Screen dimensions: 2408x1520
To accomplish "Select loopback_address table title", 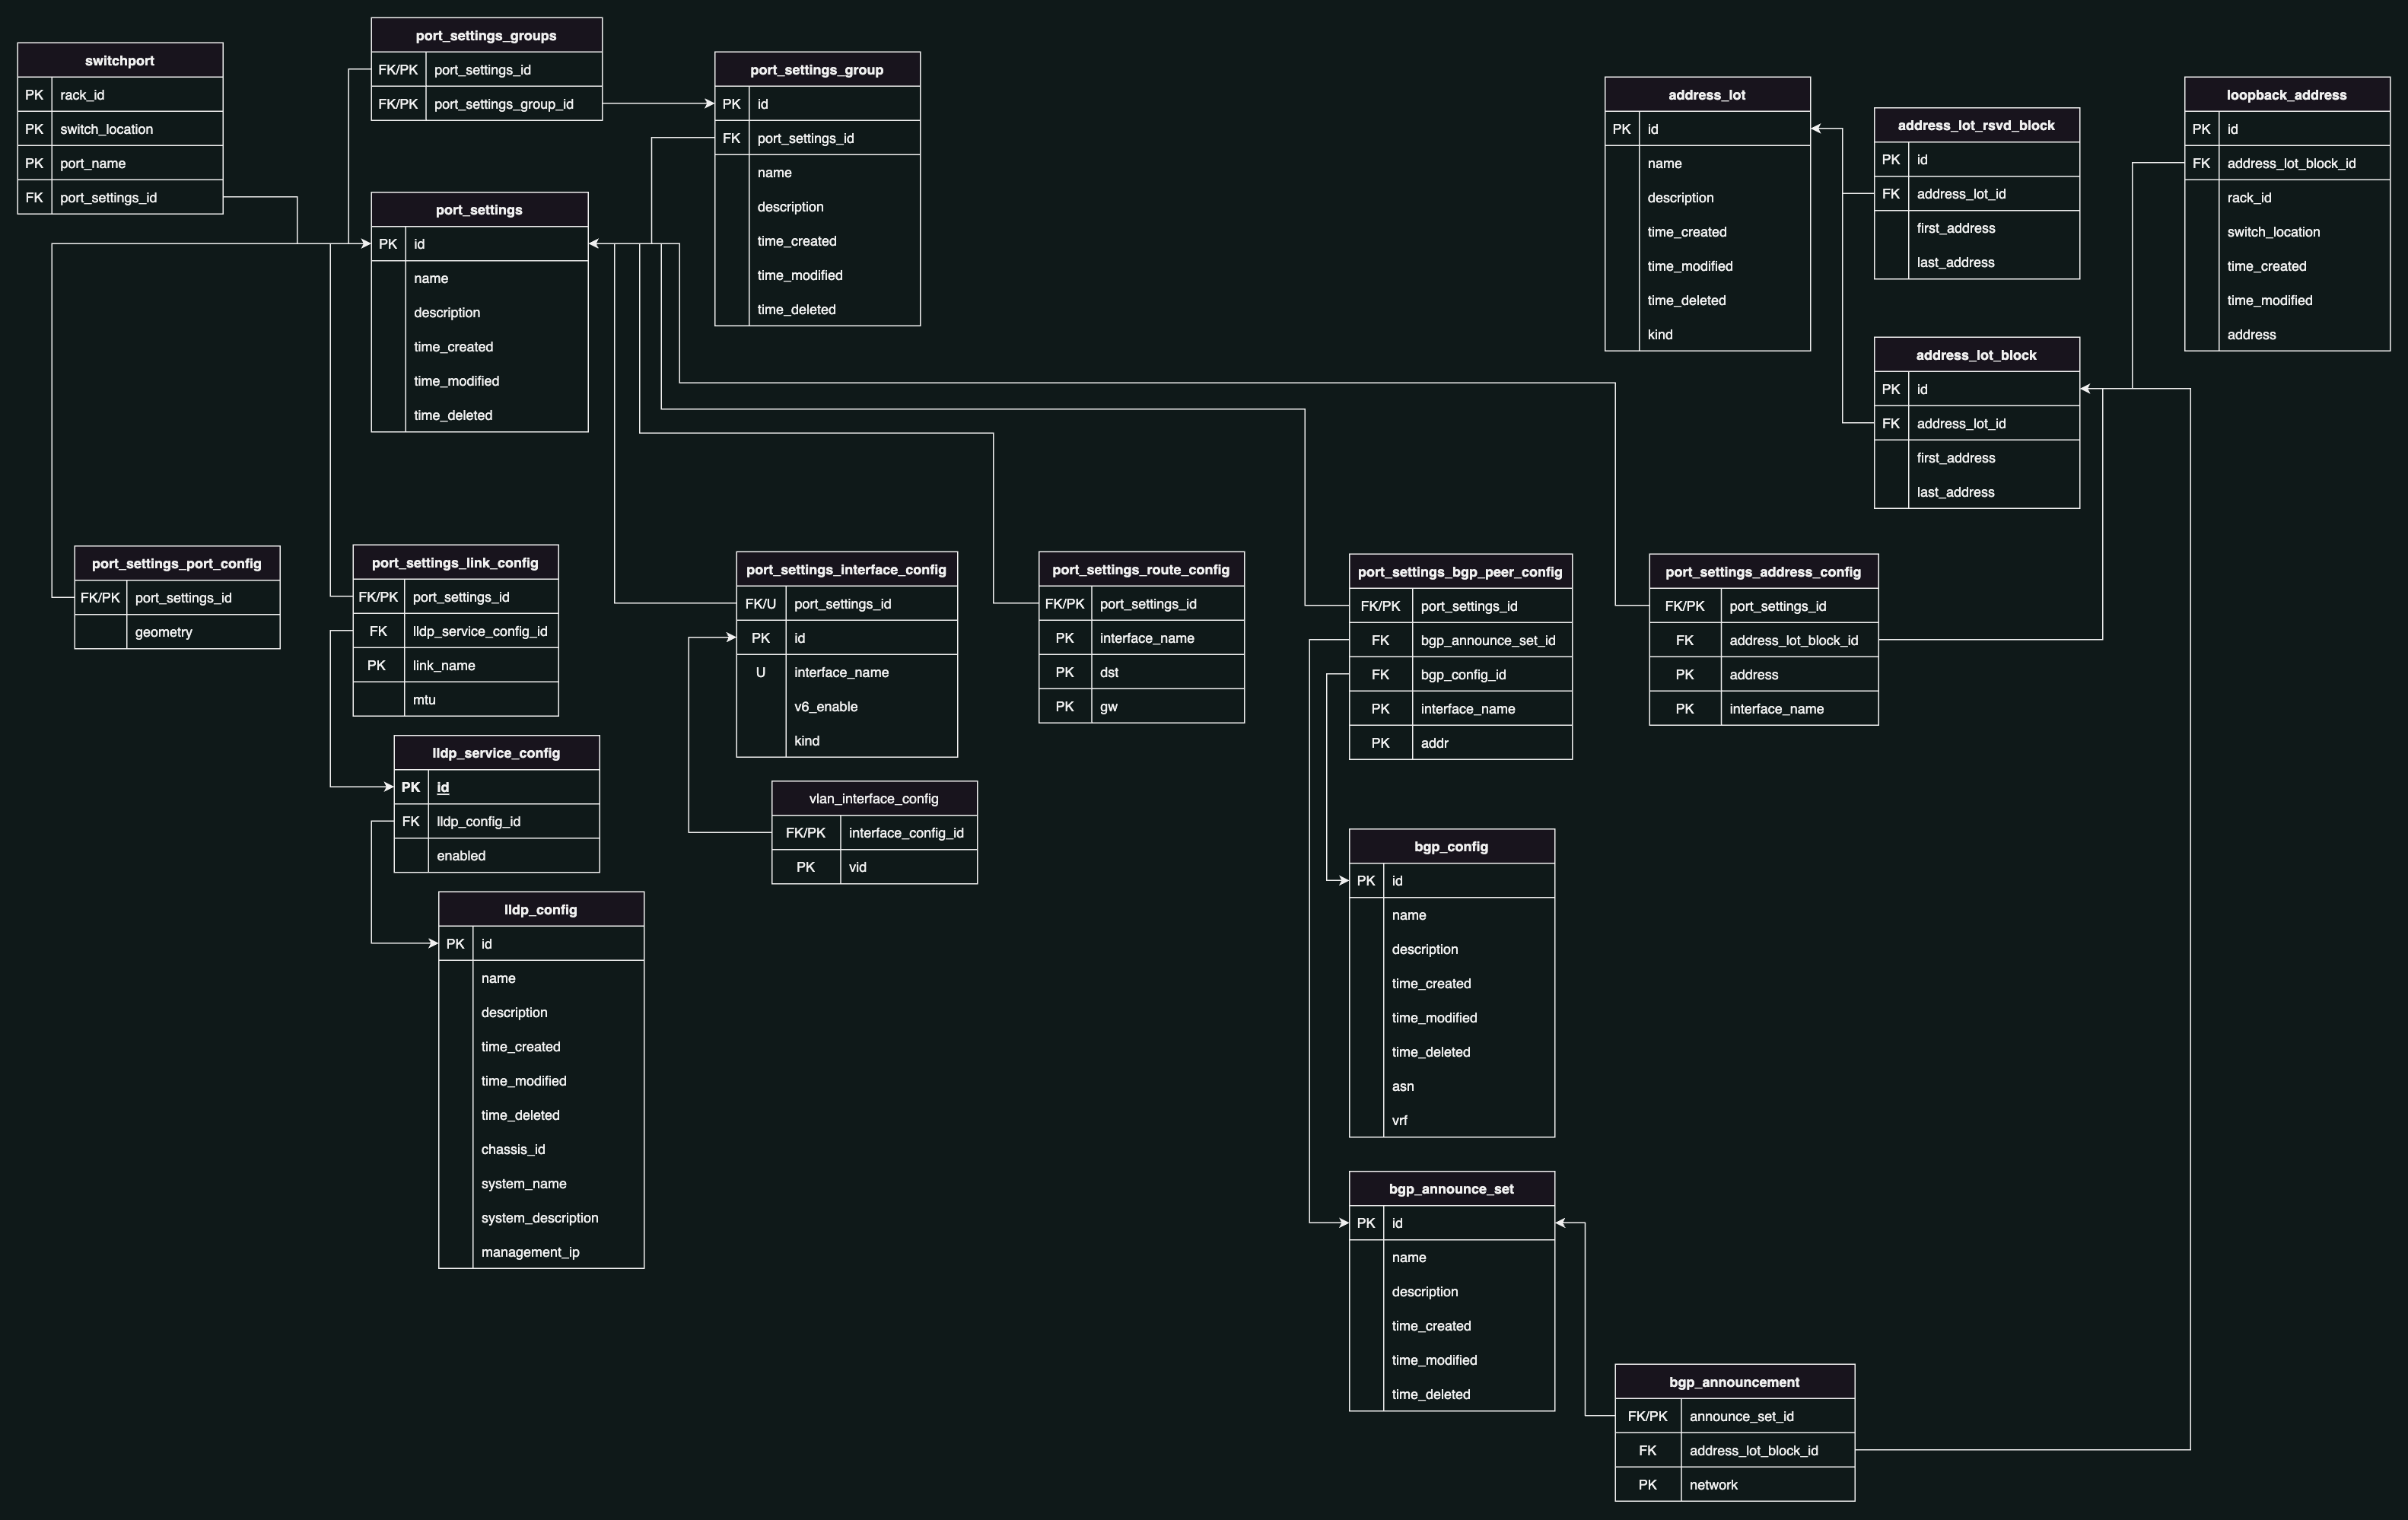I will tap(2287, 94).
